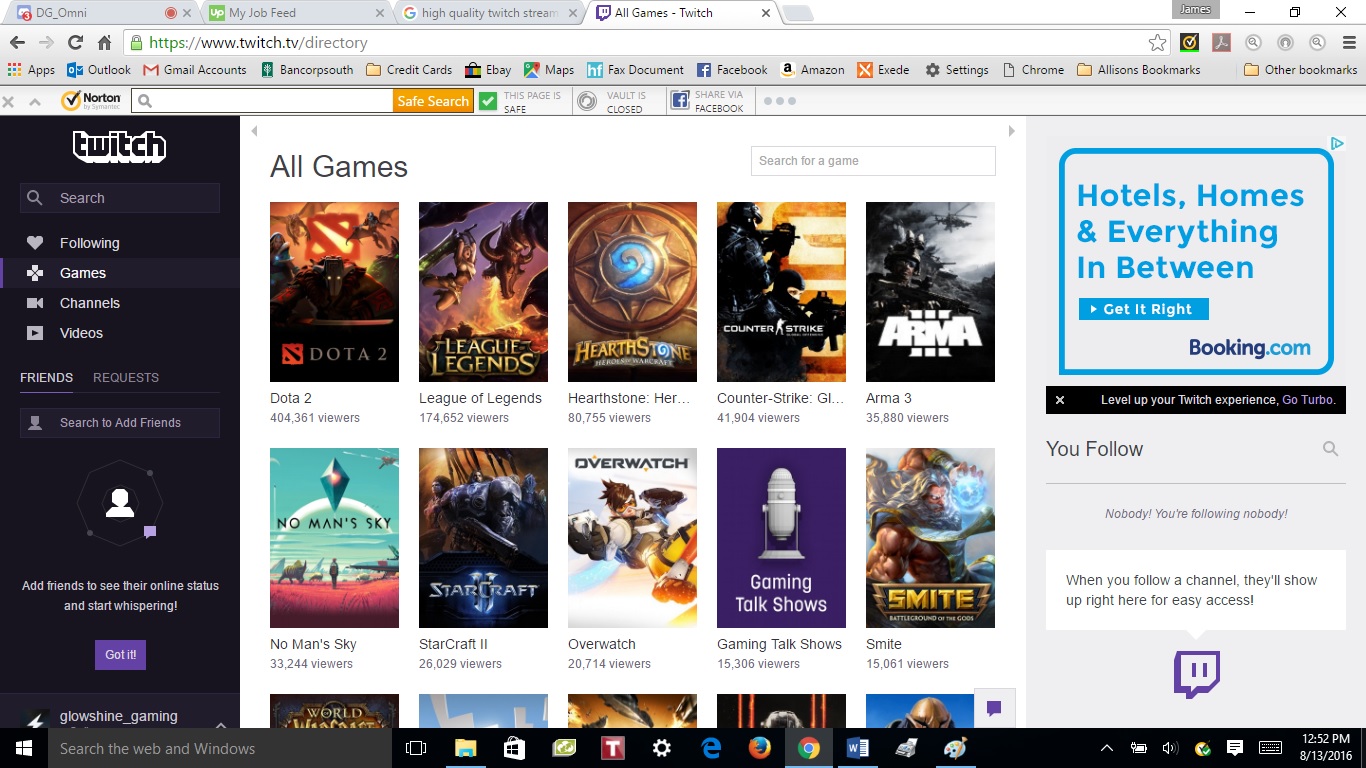This screenshot has height=768, width=1366.
Task: Click chat bubble button near scrollbar
Action: (x=994, y=708)
